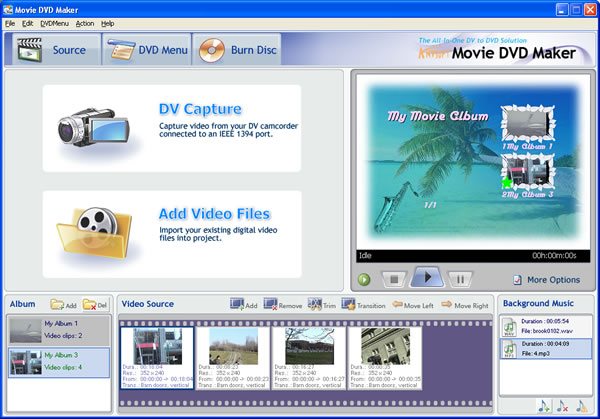600x419 pixels.
Task: Select the 4.mp3 music track
Action: click(546, 349)
